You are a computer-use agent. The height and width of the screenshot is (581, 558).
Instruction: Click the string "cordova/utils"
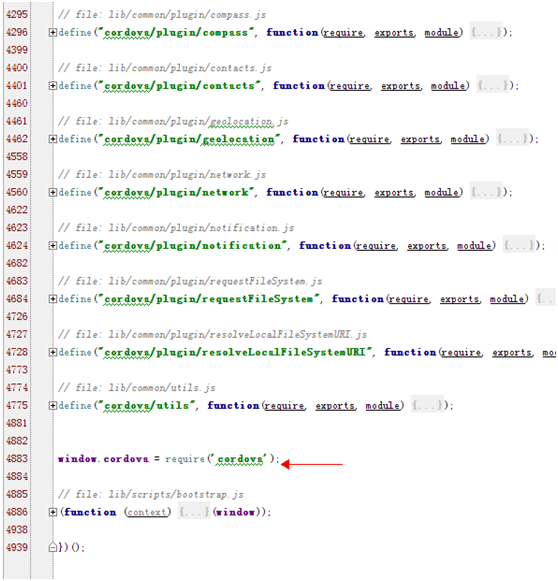(x=146, y=406)
